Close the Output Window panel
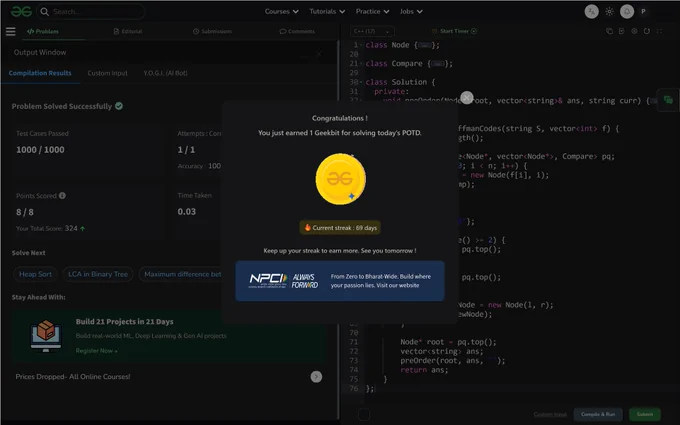Viewport: 680px width, 425px height. [x=319, y=54]
